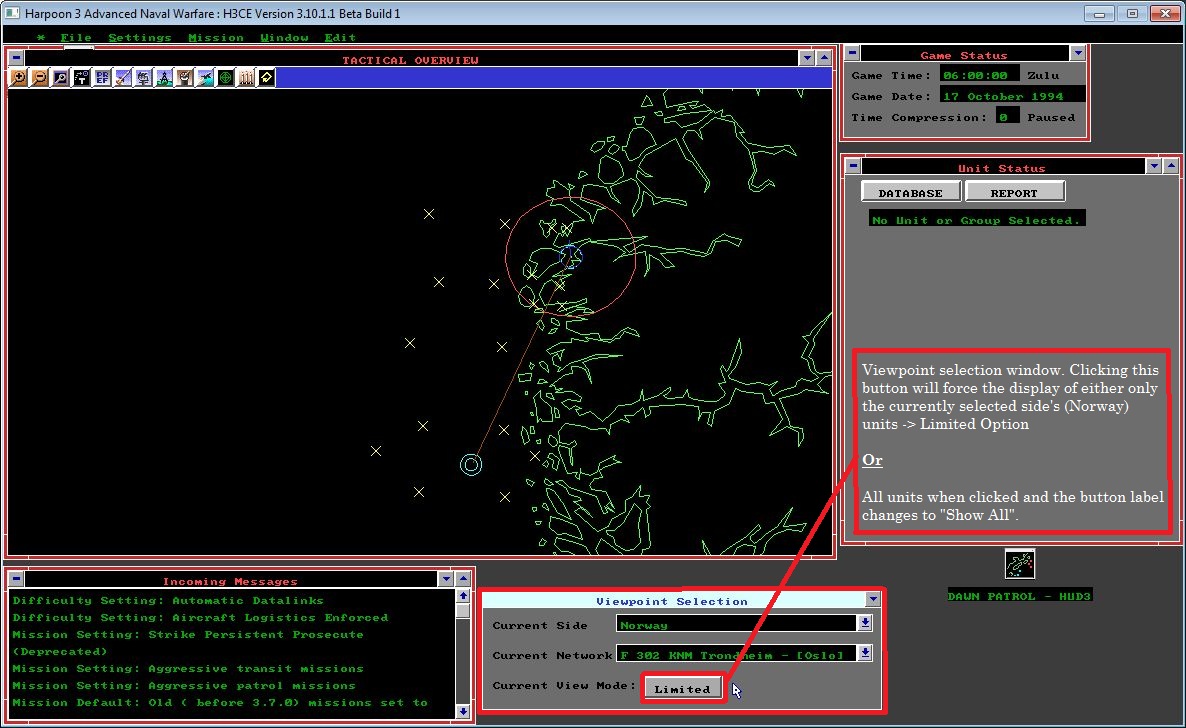Click the Paused status text
Screen dimensions: 1186x728
pyautogui.click(x=1051, y=117)
